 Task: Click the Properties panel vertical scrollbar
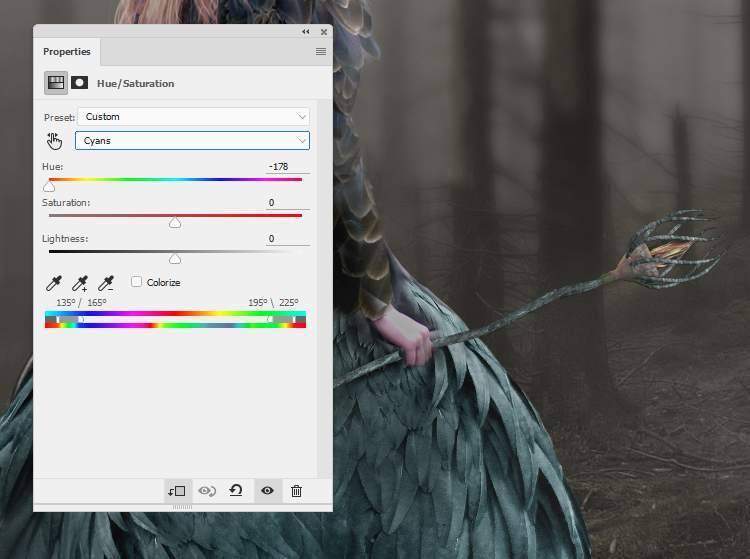325,288
